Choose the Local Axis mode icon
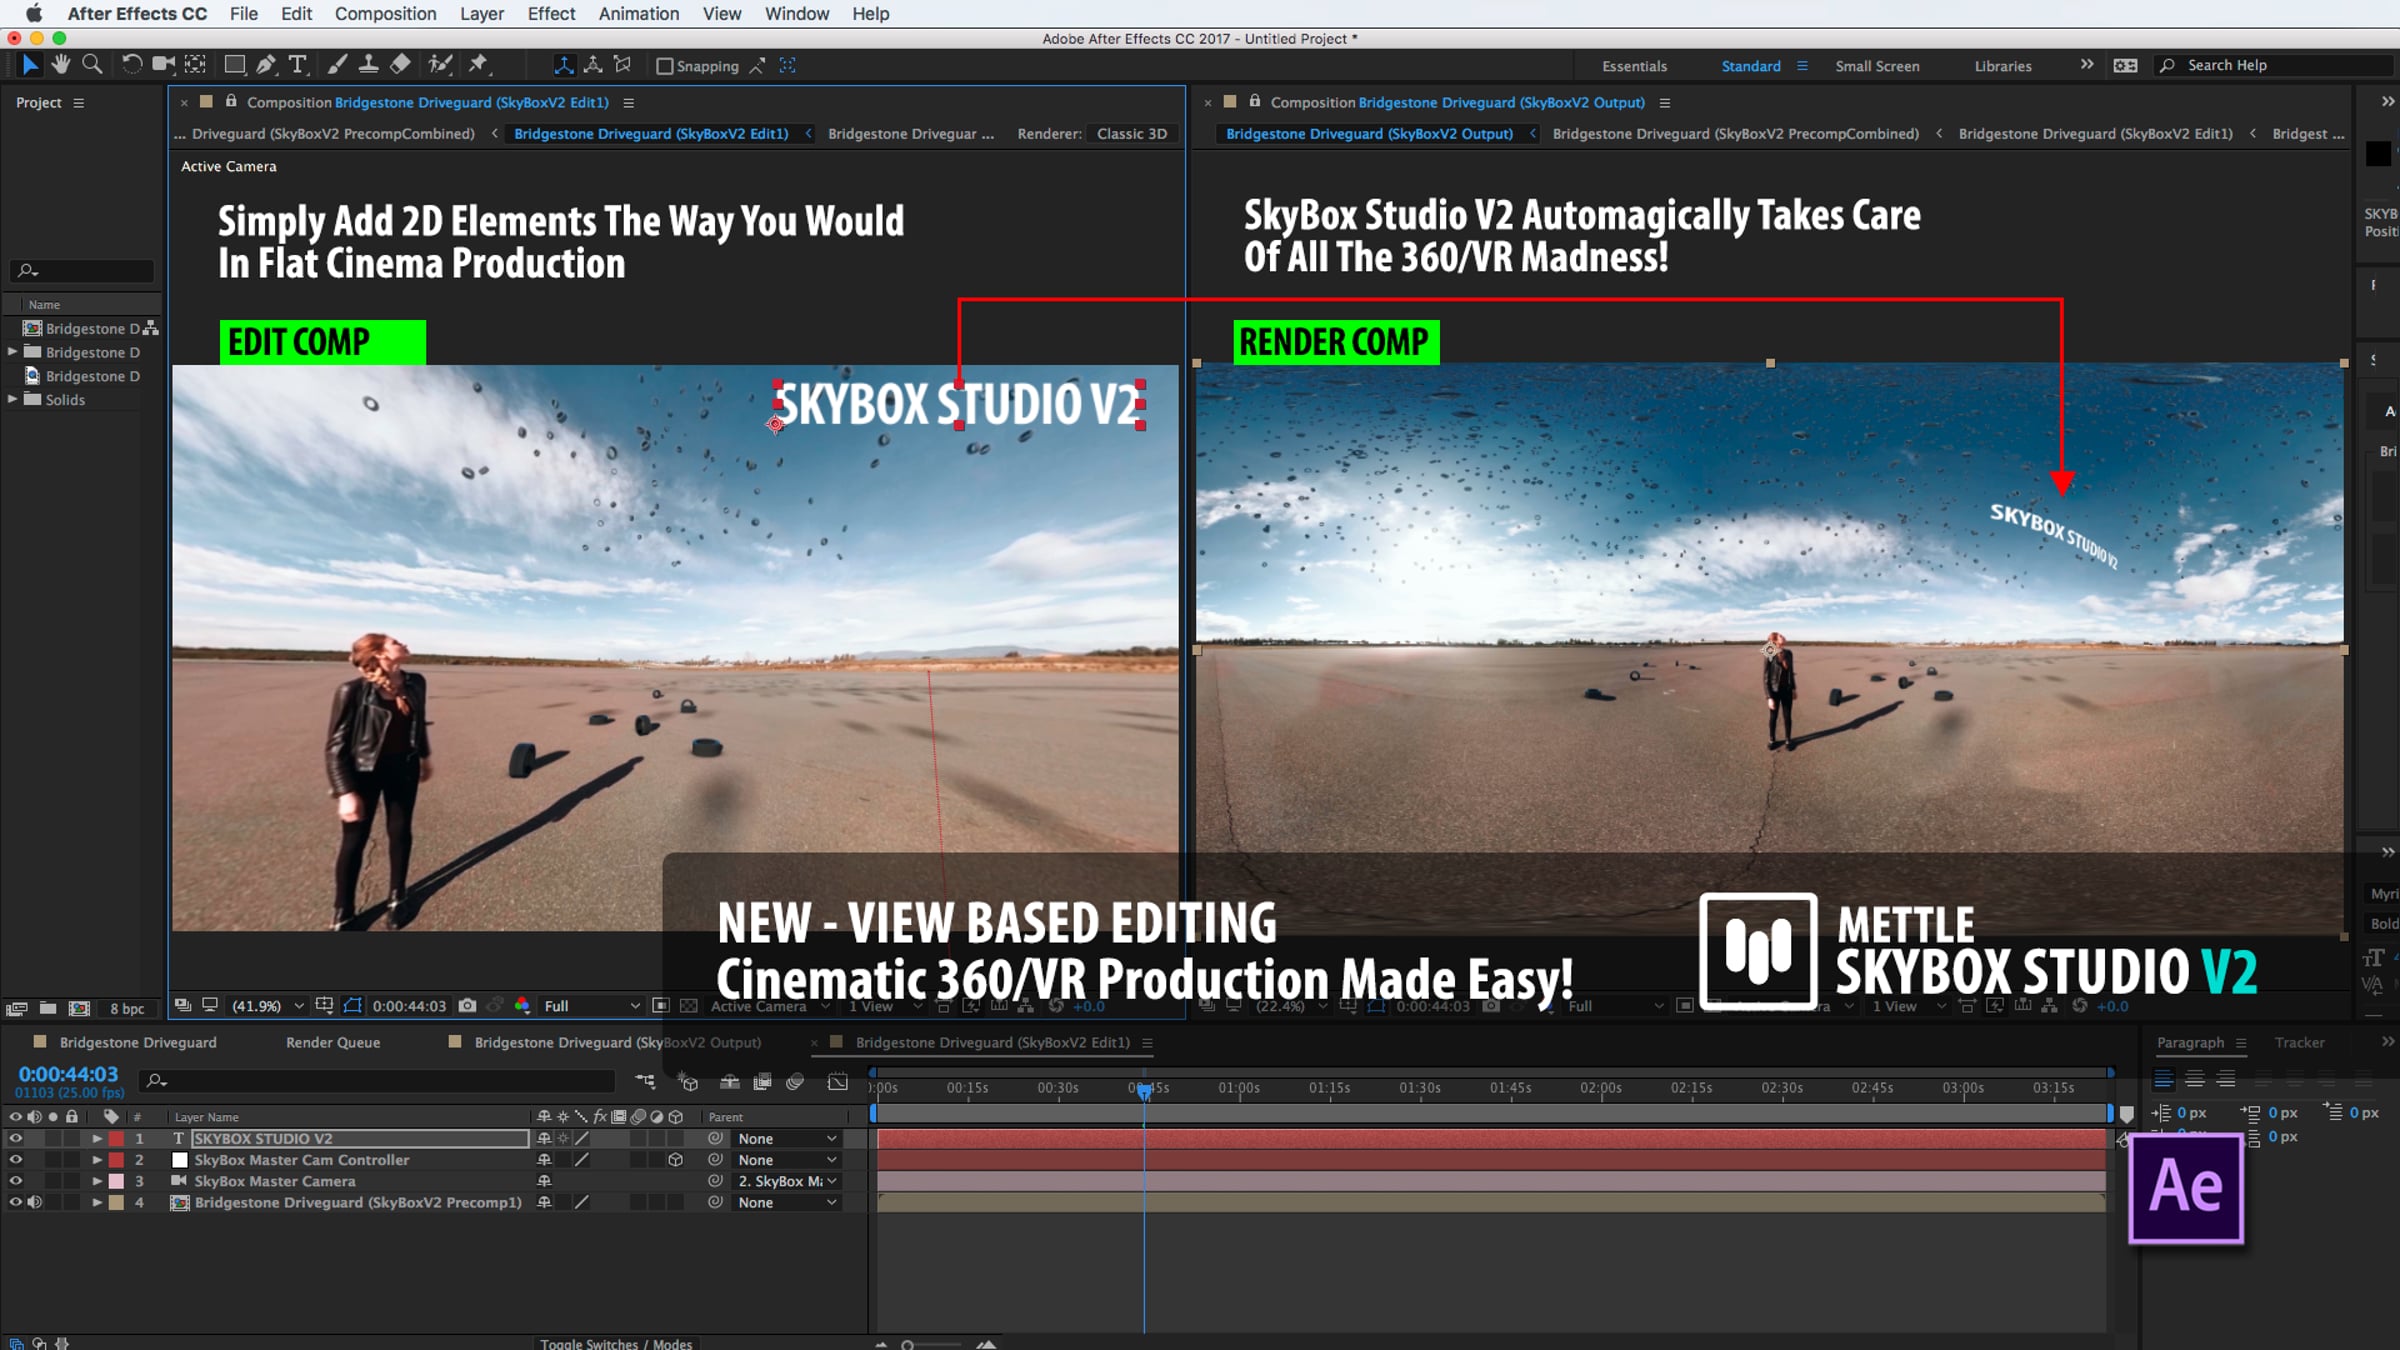Screen dimensions: 2400x1350 pyautogui.click(x=564, y=65)
